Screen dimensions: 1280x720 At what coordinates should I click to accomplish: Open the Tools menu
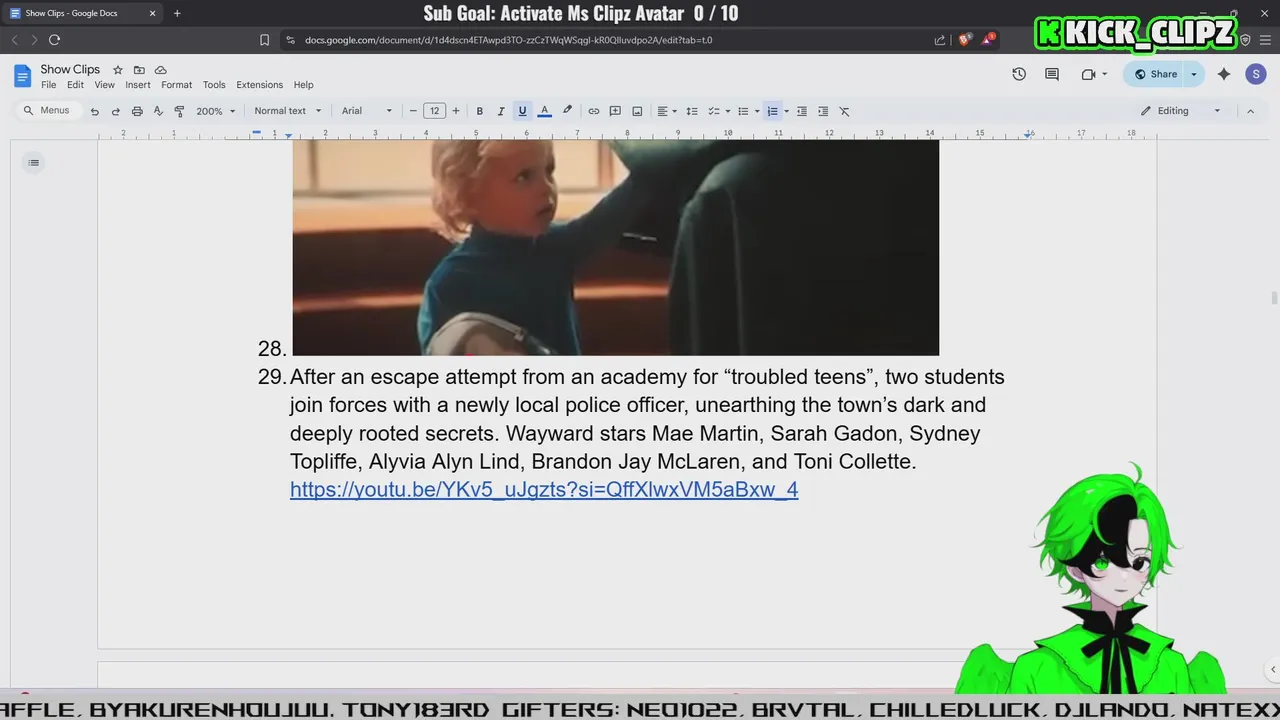[x=214, y=85]
